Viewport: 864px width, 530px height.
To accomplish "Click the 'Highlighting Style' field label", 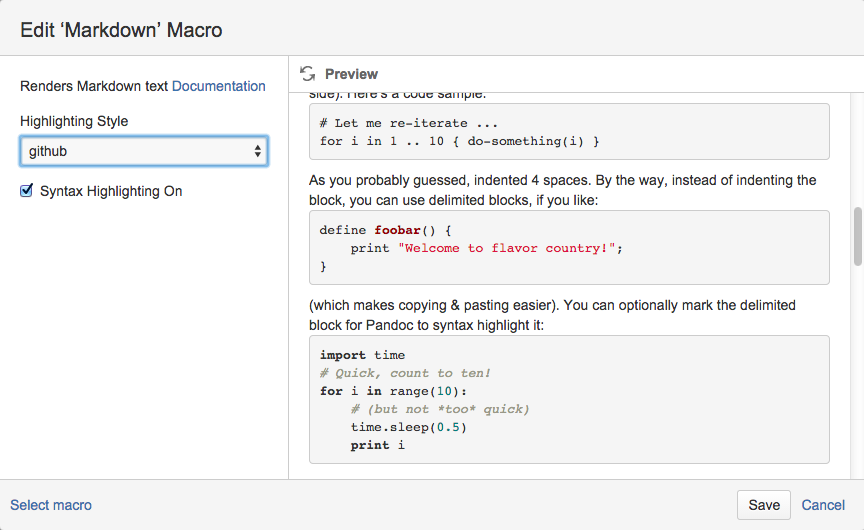I will point(74,121).
